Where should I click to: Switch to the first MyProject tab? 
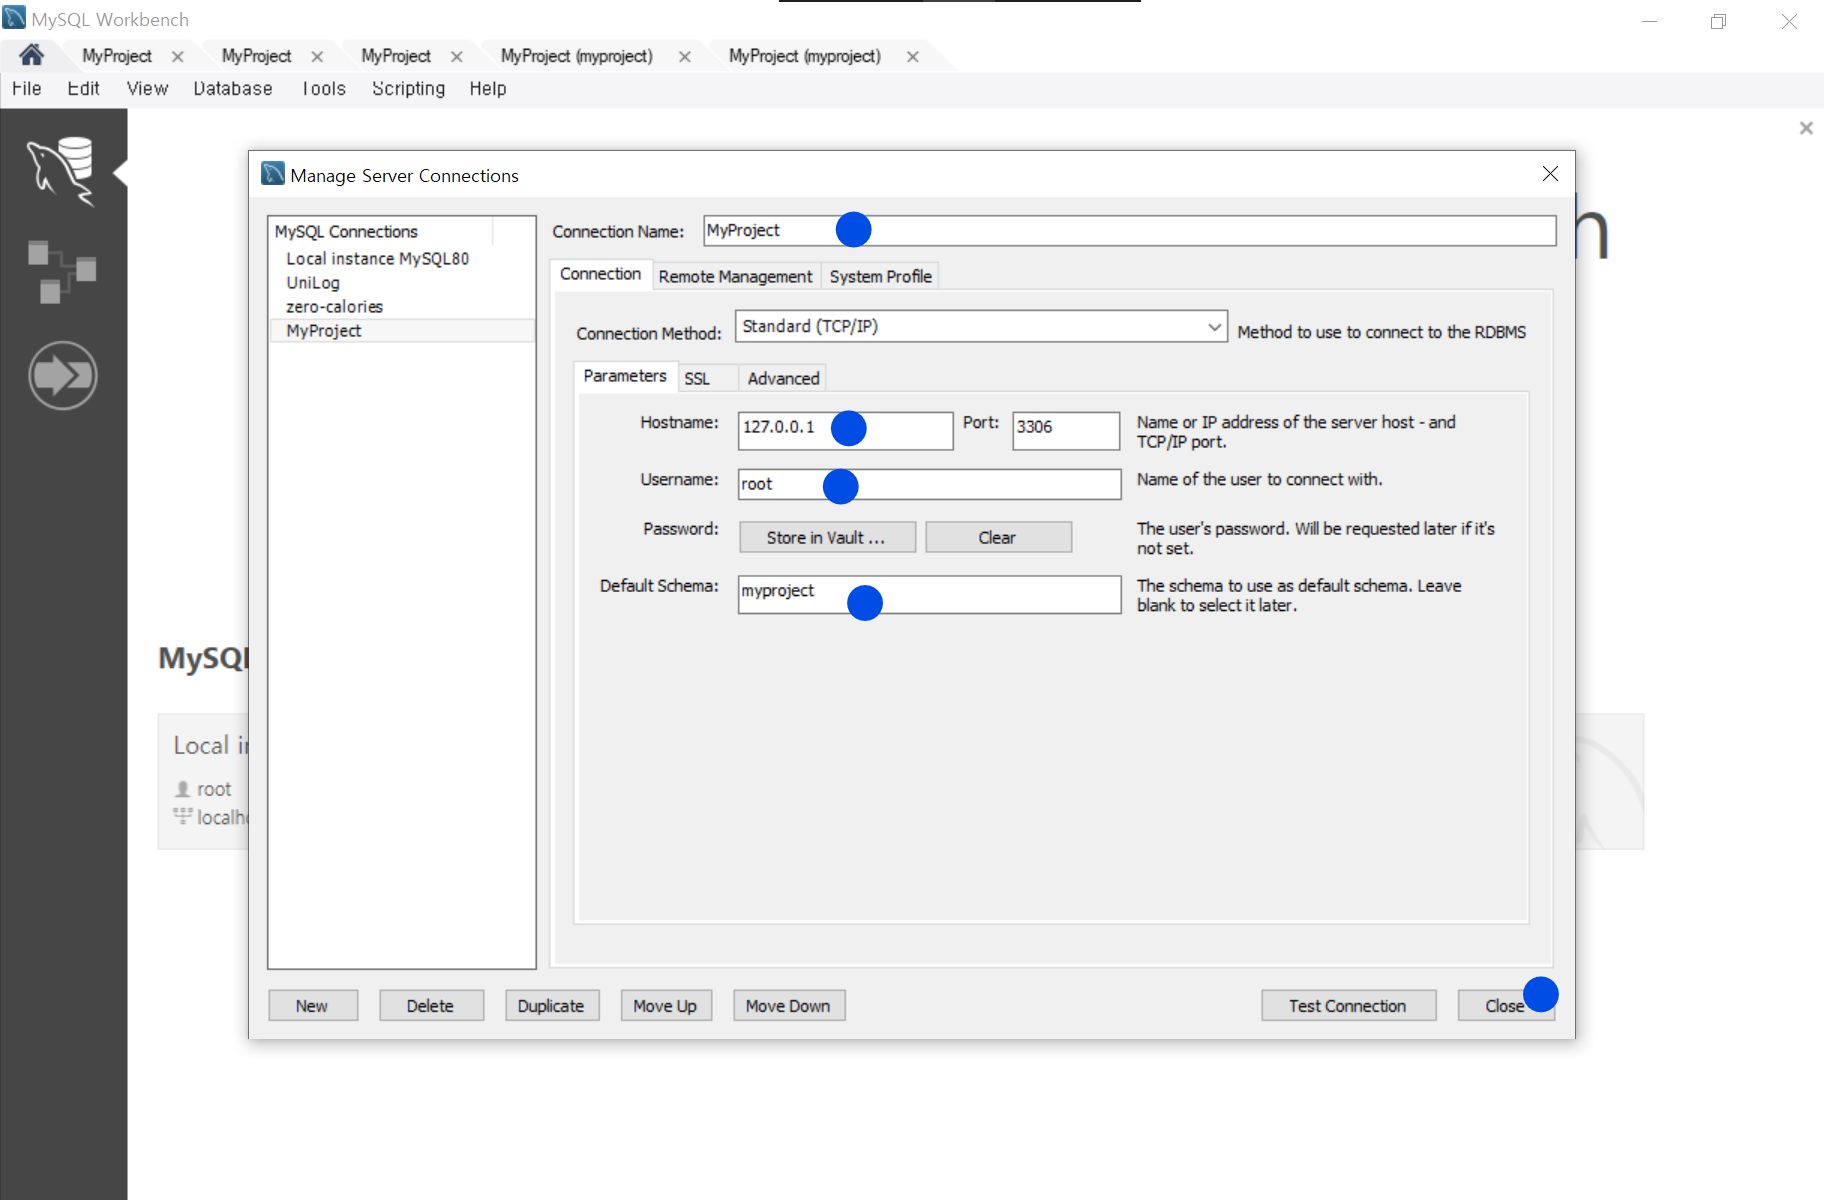coord(117,57)
